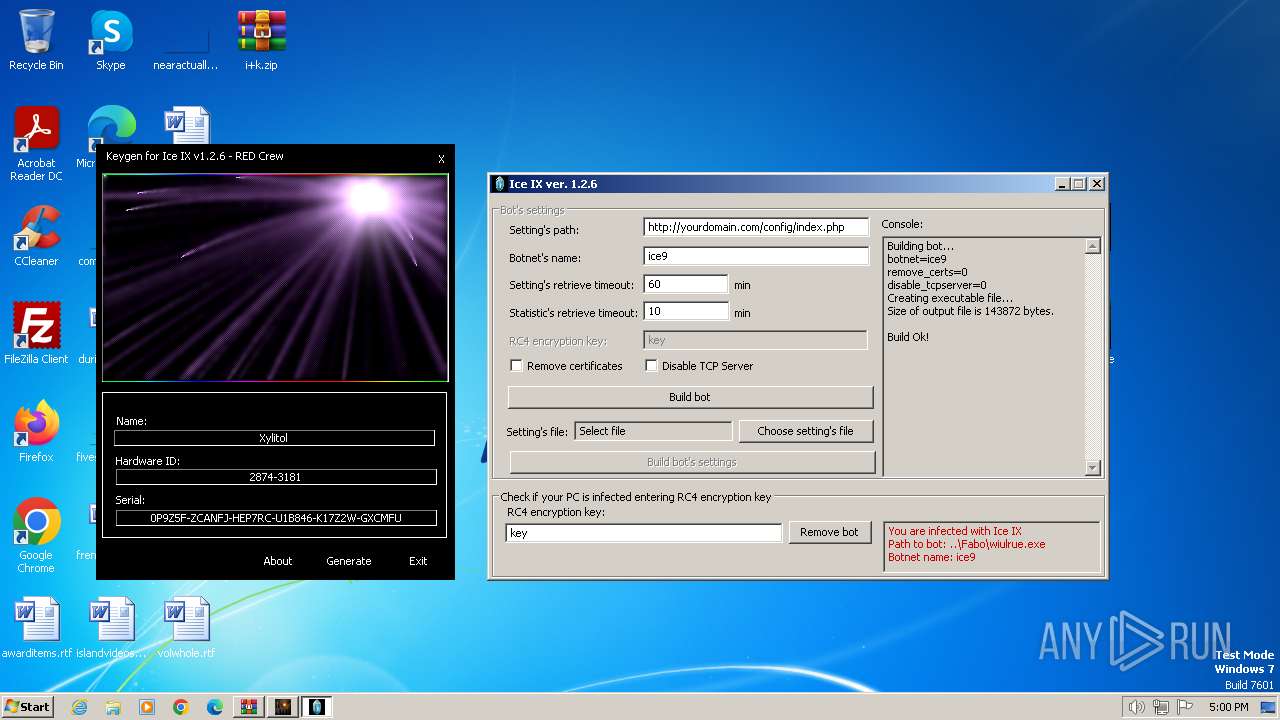Click the Microsoft Edge desktop icon
Image resolution: width=1280 pixels, height=720 pixels.
tap(110, 125)
